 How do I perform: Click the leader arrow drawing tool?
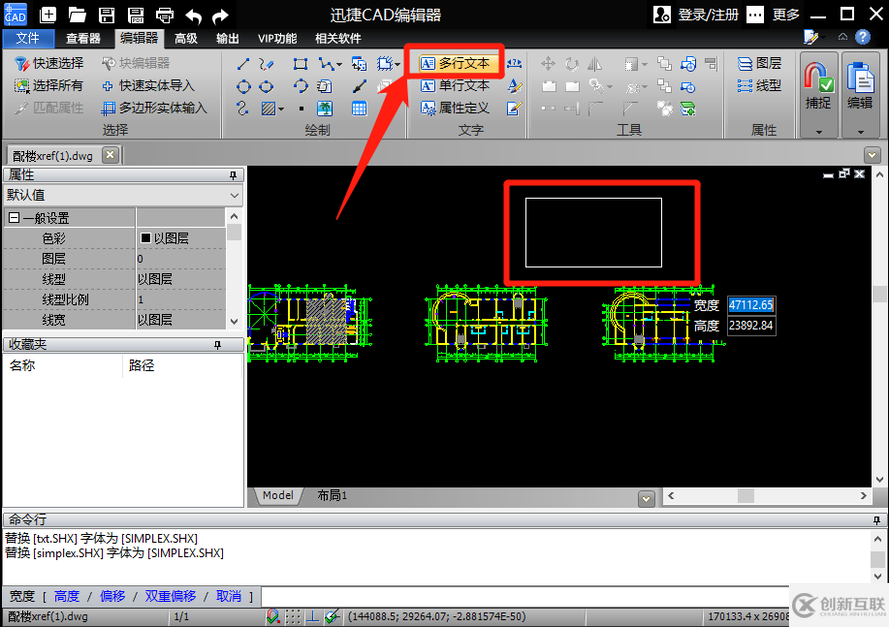point(359,86)
